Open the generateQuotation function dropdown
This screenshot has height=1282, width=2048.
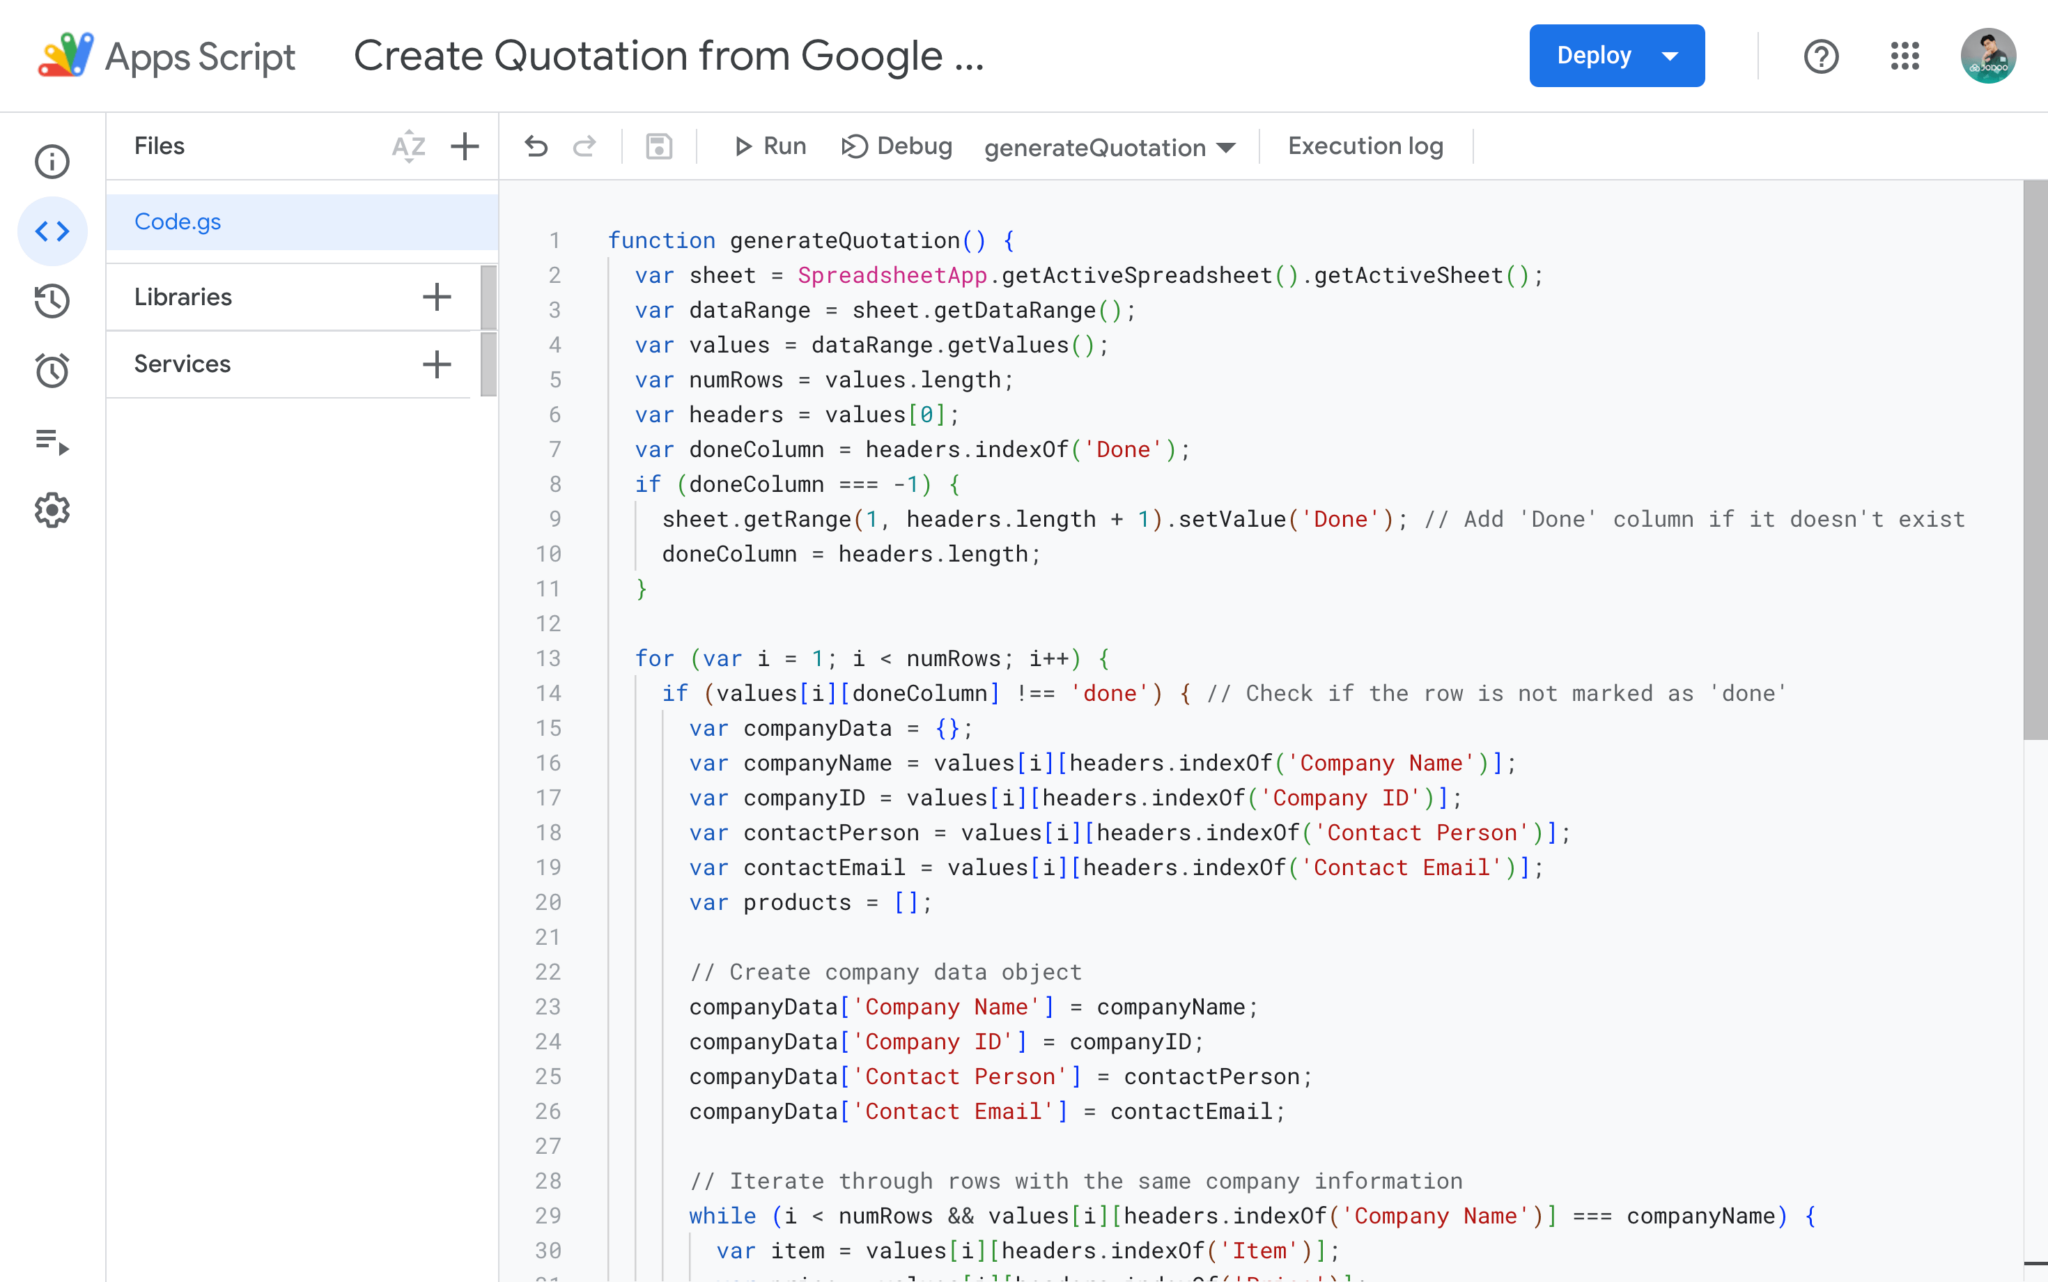pos(1109,147)
